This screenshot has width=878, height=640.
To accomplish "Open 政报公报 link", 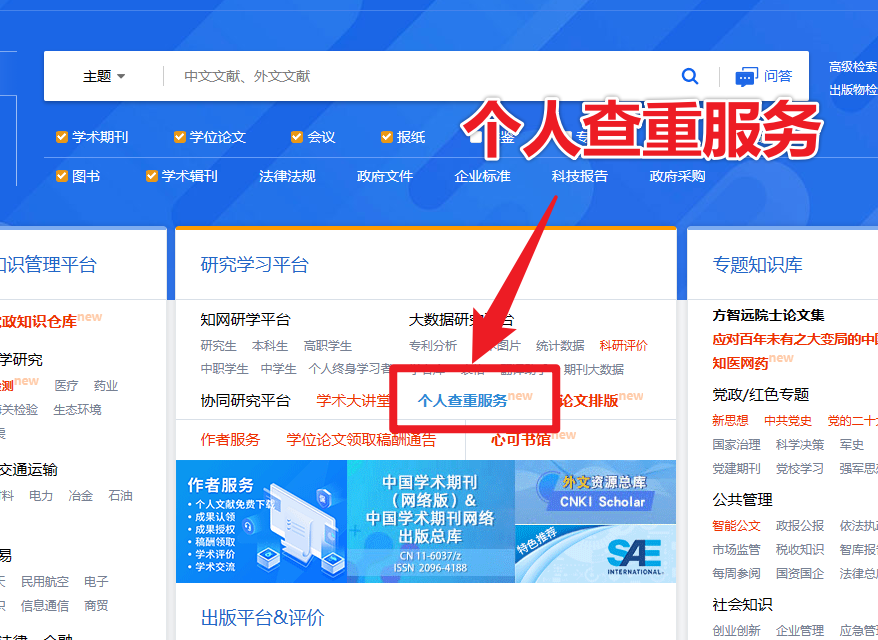I will coord(800,526).
